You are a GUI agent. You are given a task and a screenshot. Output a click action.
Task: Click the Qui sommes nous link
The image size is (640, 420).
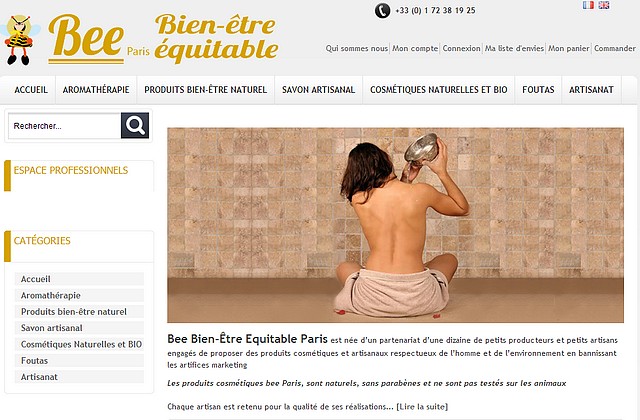coord(357,49)
